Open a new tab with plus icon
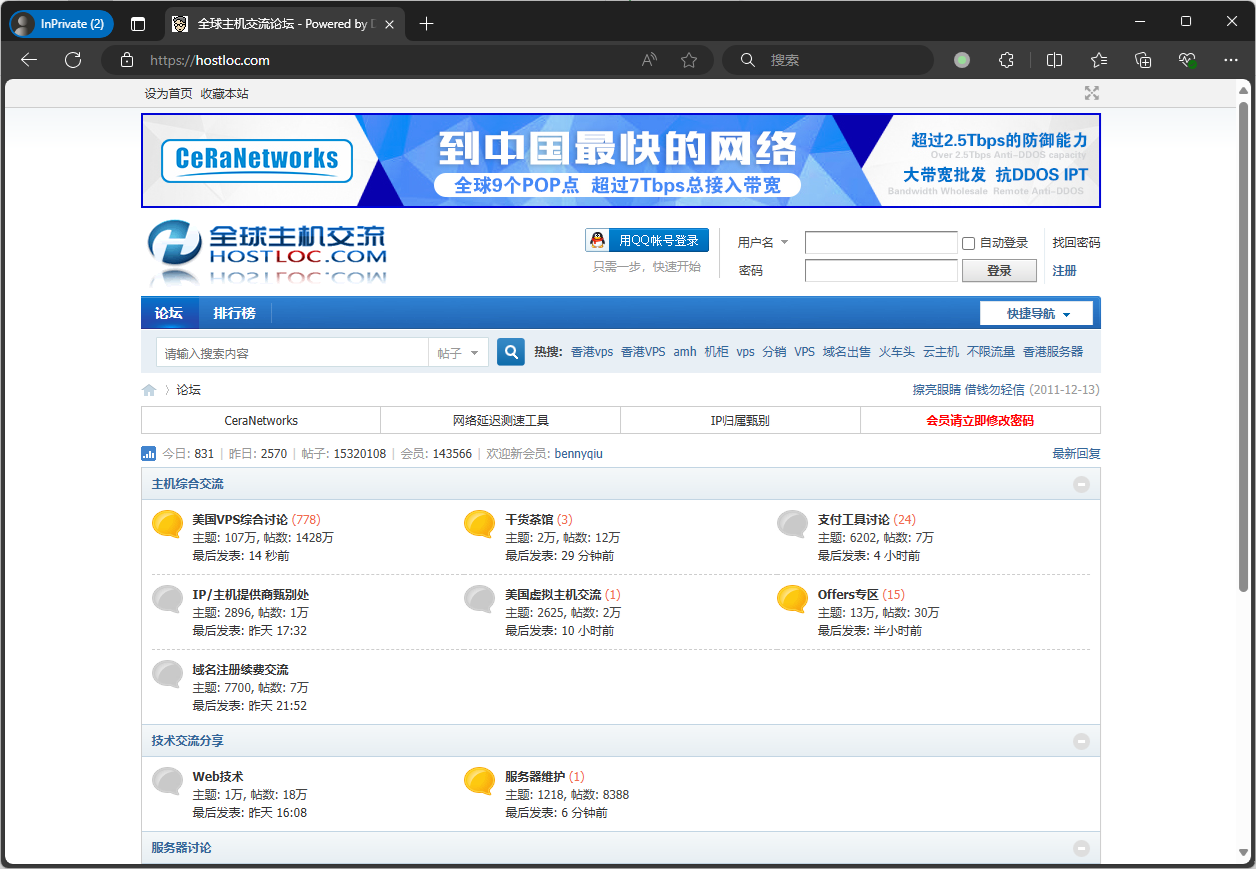Screen dimensions: 1256x869 pyautogui.click(x=427, y=24)
